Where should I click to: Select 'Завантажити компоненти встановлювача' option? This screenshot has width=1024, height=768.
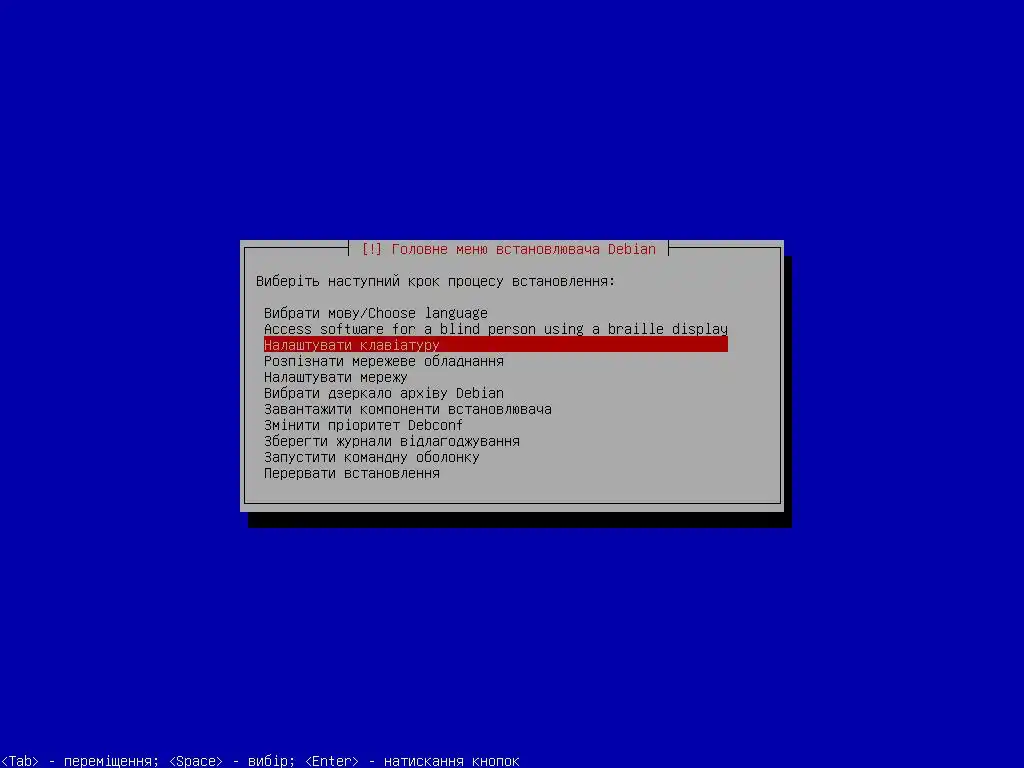coord(496,409)
